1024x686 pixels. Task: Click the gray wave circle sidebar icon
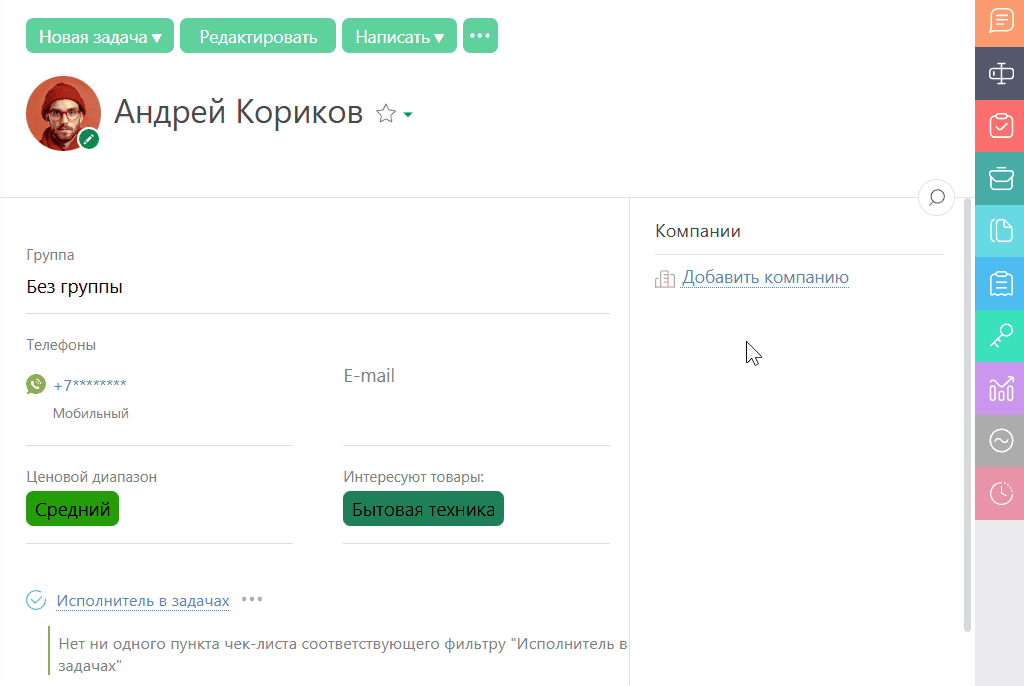(x=1000, y=441)
